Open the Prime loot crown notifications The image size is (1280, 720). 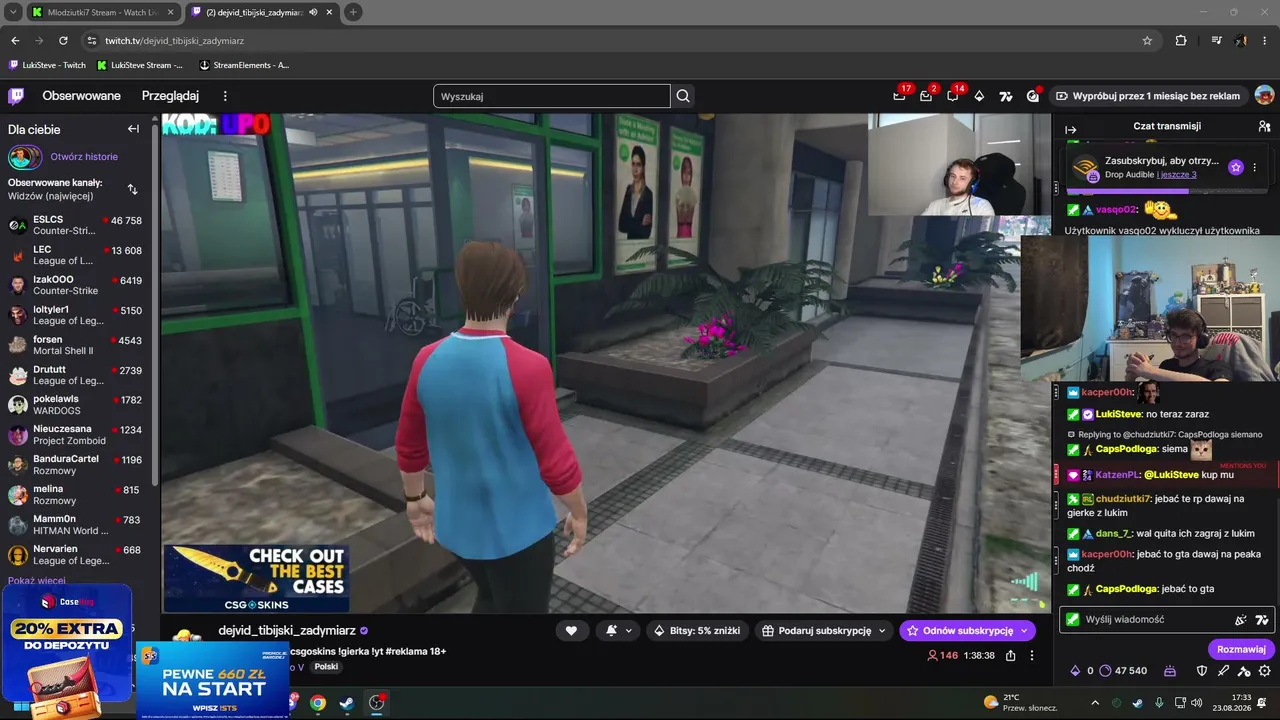coord(900,96)
